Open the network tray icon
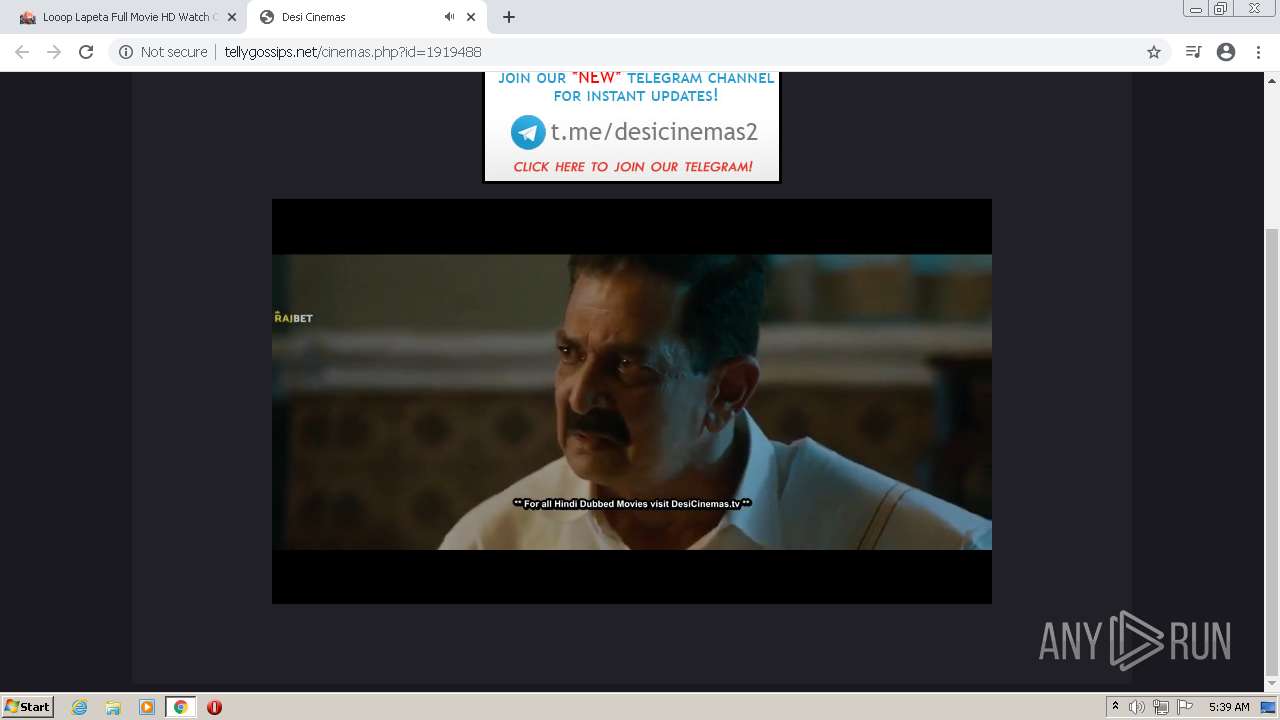 [1161, 707]
